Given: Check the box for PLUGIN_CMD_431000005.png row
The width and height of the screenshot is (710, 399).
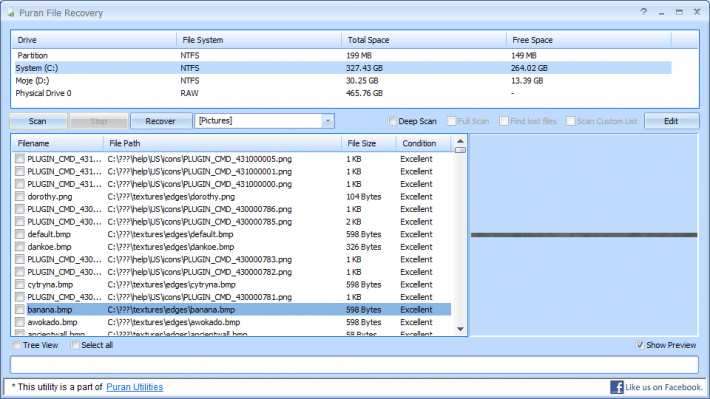Looking at the screenshot, I should click(19, 159).
